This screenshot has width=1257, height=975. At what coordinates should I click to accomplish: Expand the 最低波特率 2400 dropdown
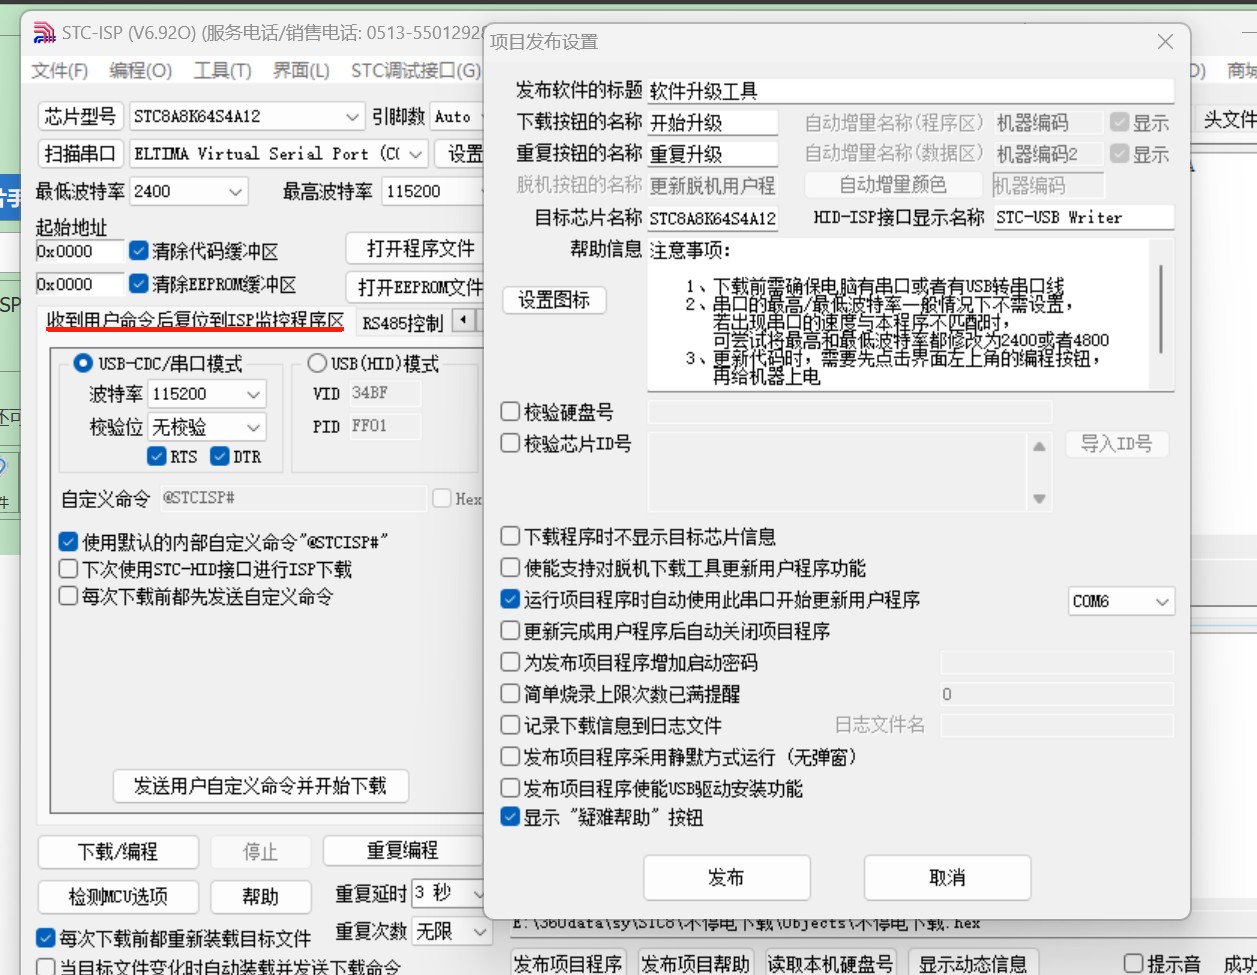(236, 191)
